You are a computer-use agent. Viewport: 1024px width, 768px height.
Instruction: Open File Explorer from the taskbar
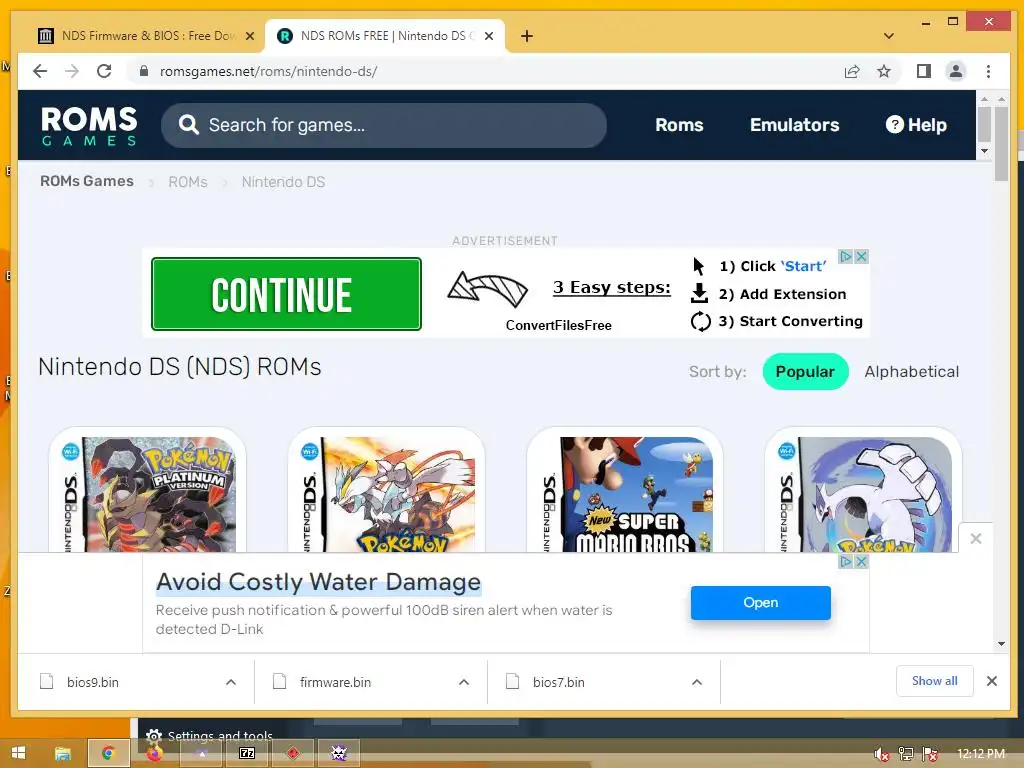pos(63,754)
